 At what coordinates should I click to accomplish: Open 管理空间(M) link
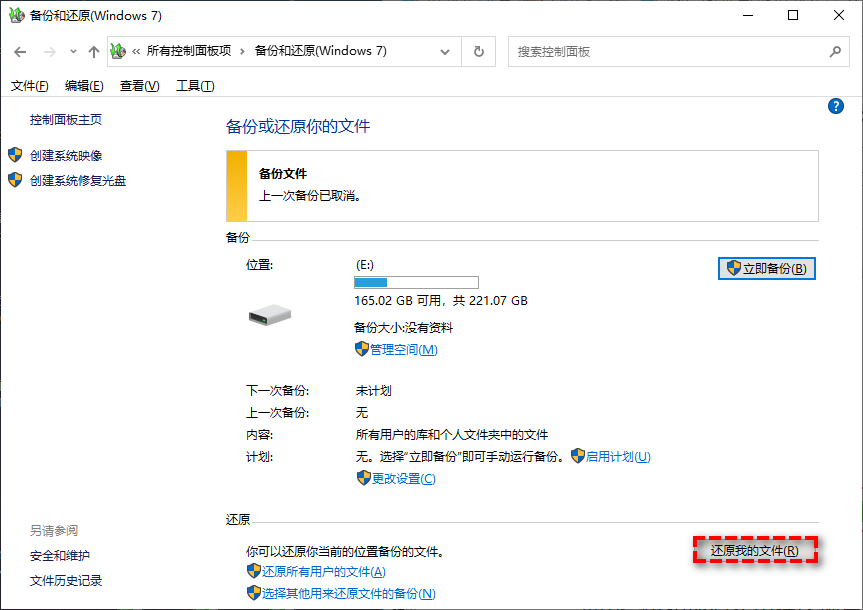(403, 350)
